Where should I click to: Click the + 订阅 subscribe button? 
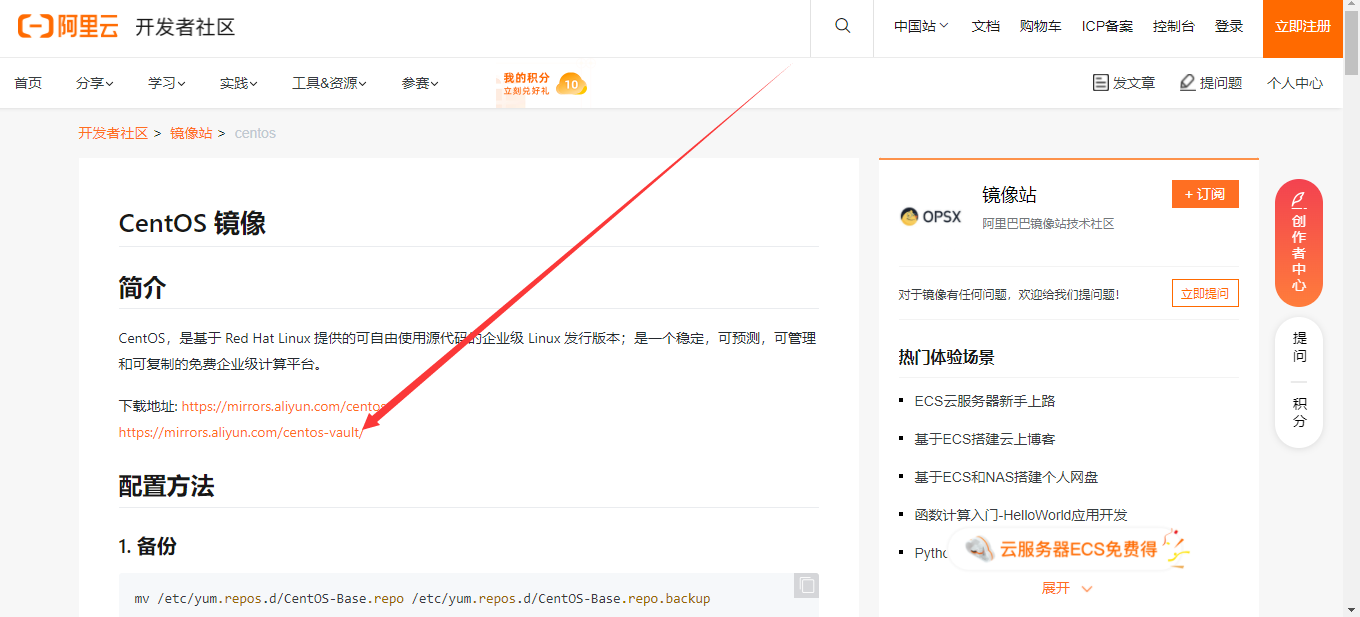tap(1205, 194)
